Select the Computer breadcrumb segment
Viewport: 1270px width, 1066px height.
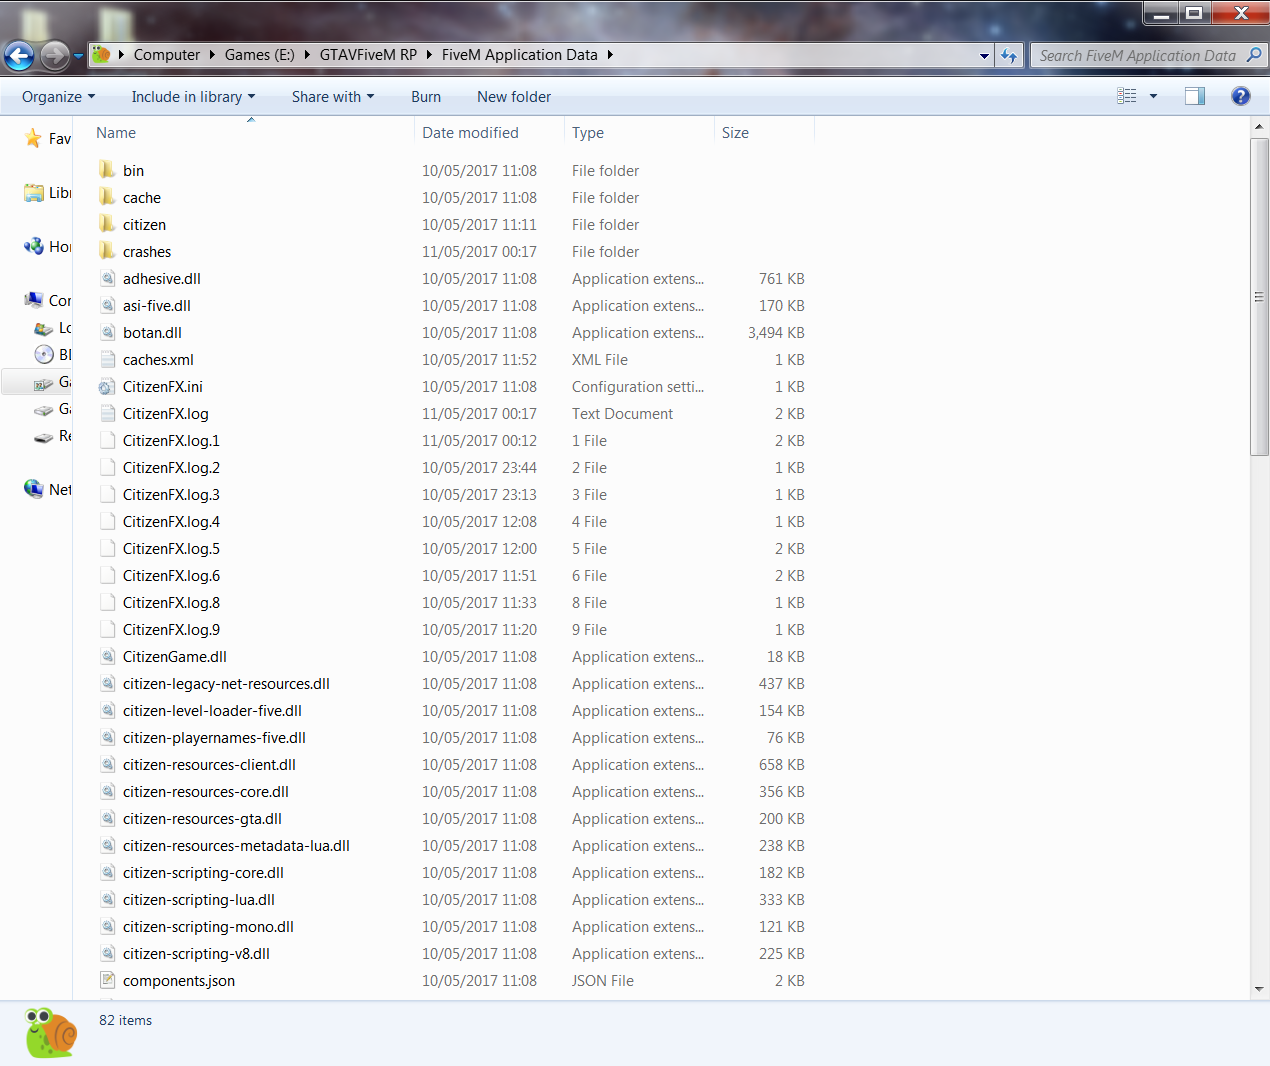[x=167, y=55]
